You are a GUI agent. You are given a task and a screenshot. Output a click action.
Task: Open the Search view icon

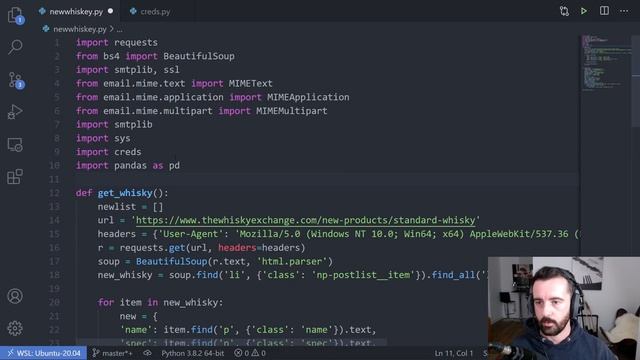(x=15, y=47)
